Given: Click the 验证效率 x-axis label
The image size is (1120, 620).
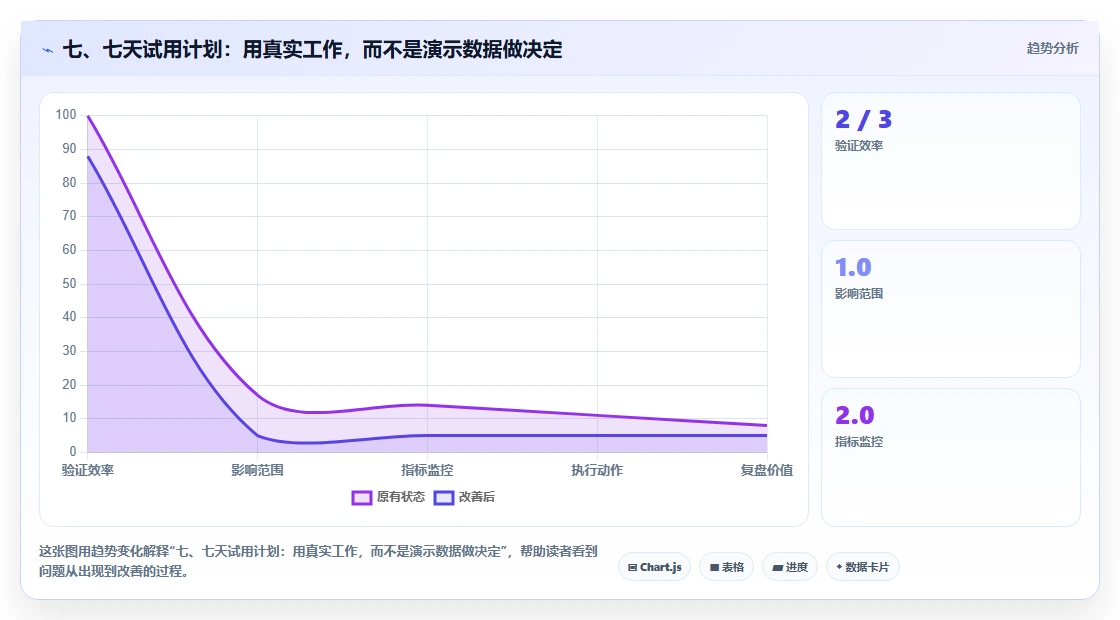Looking at the screenshot, I should (88, 470).
